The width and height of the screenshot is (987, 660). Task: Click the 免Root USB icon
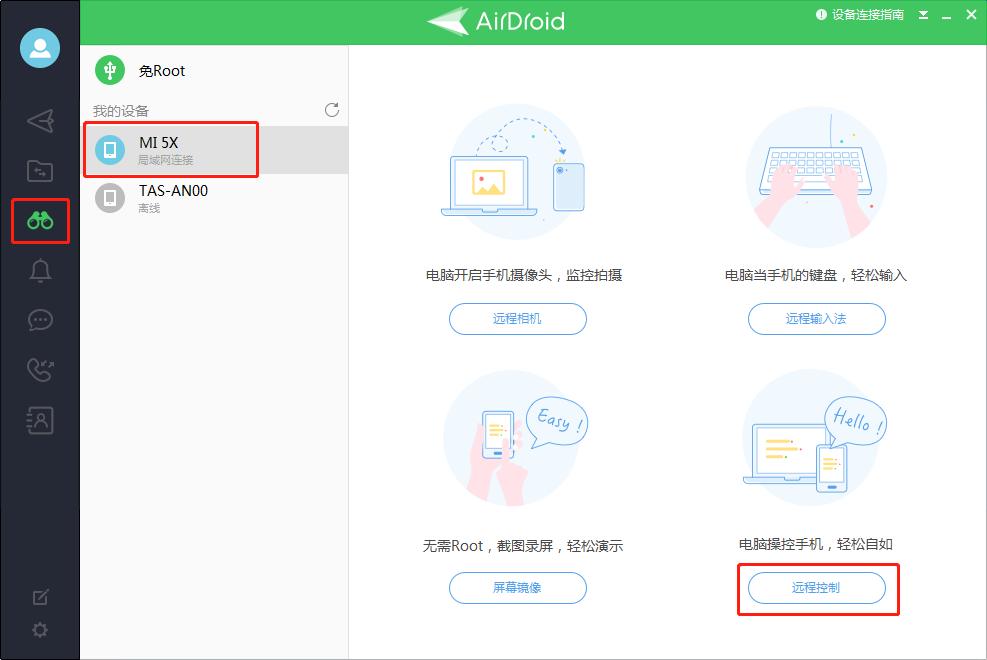tap(108, 70)
